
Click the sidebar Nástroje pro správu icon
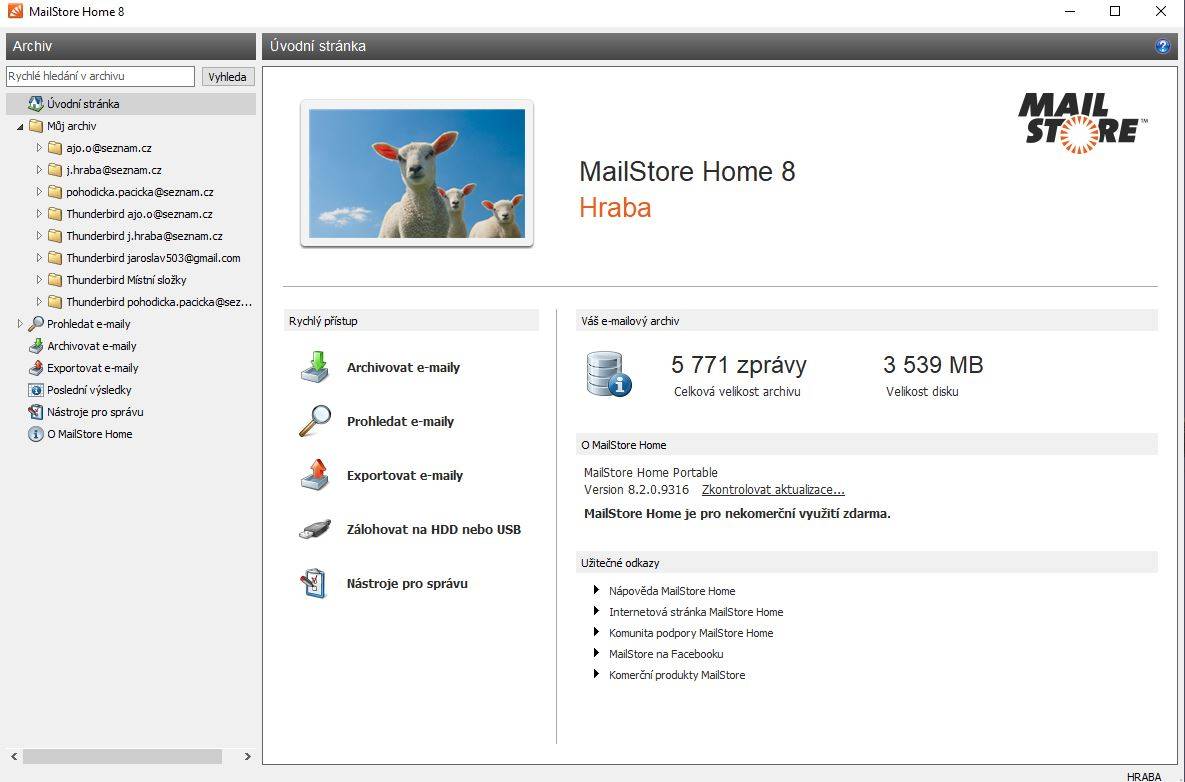click(x=36, y=412)
